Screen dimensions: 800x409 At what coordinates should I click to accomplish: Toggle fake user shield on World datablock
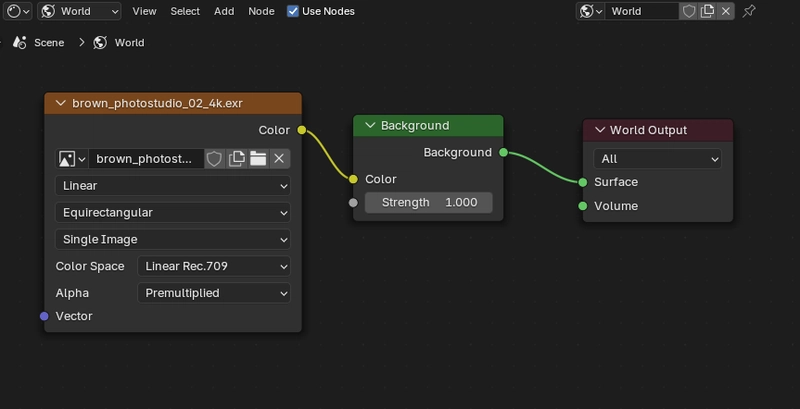tap(689, 11)
